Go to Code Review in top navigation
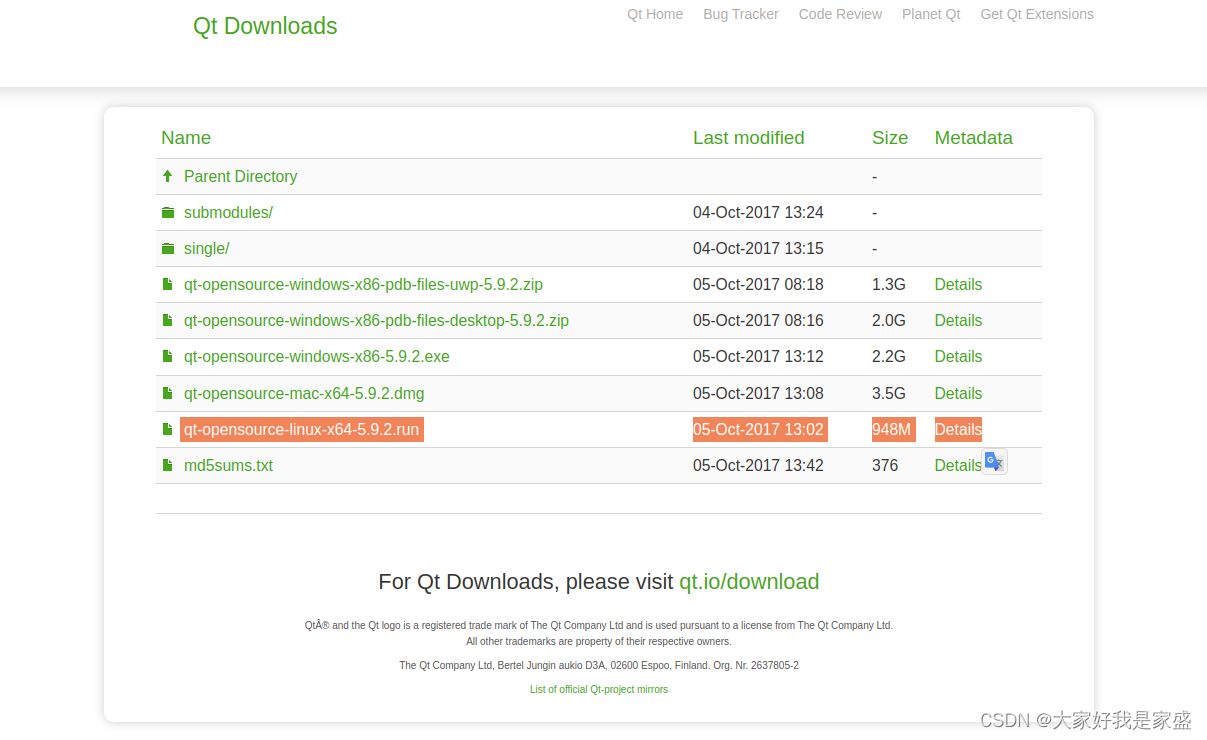This screenshot has height=740, width=1207. 840,14
